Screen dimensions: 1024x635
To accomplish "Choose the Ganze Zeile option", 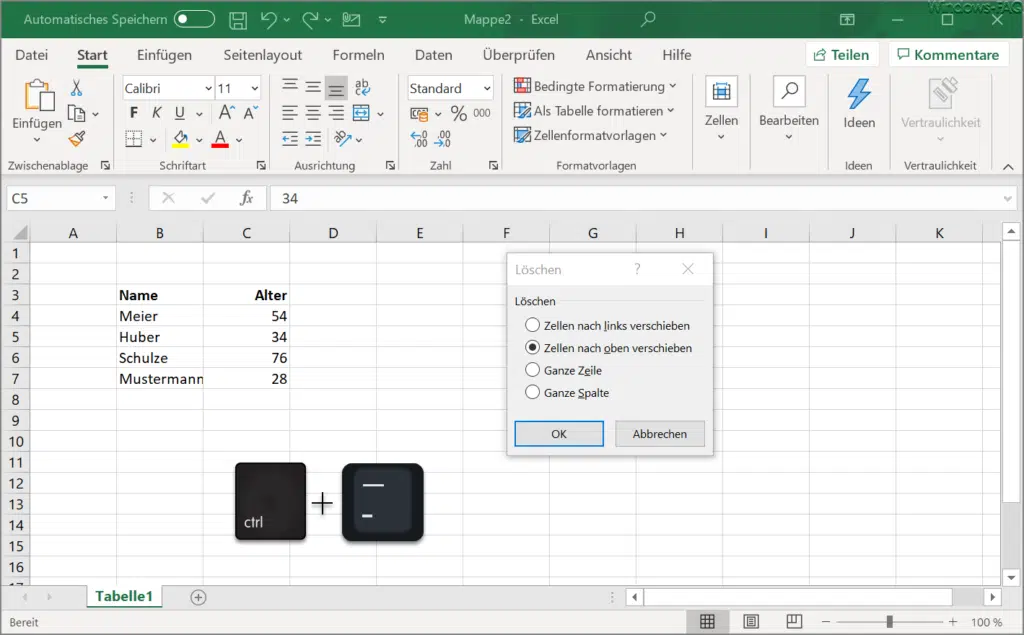I will tap(531, 370).
